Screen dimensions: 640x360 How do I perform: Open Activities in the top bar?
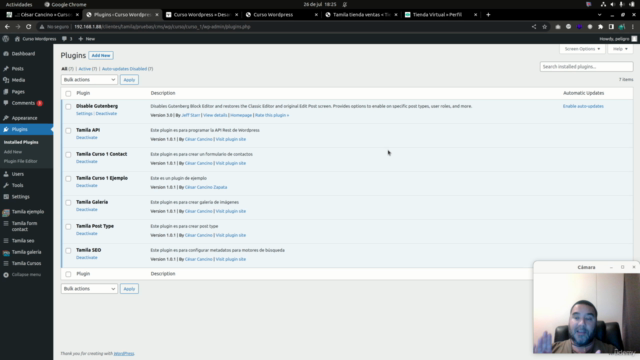tap(19, 4)
